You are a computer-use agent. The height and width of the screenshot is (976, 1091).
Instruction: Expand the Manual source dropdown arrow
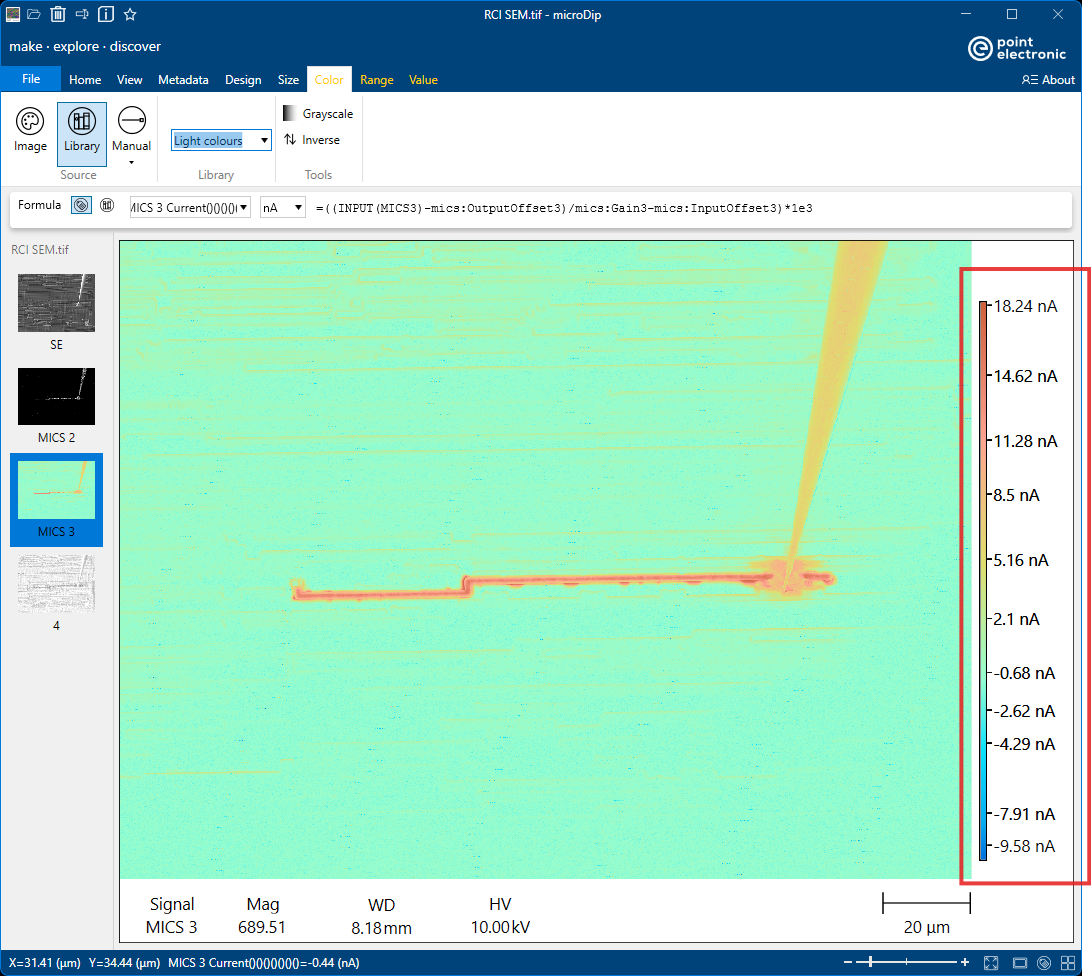(132, 163)
